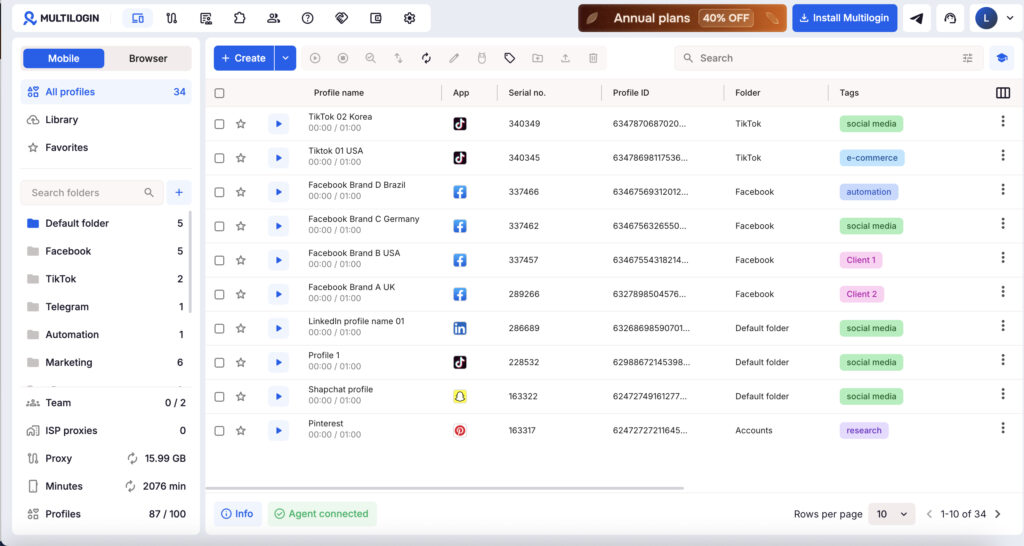Click the Telegram paper plane icon

coord(917,18)
